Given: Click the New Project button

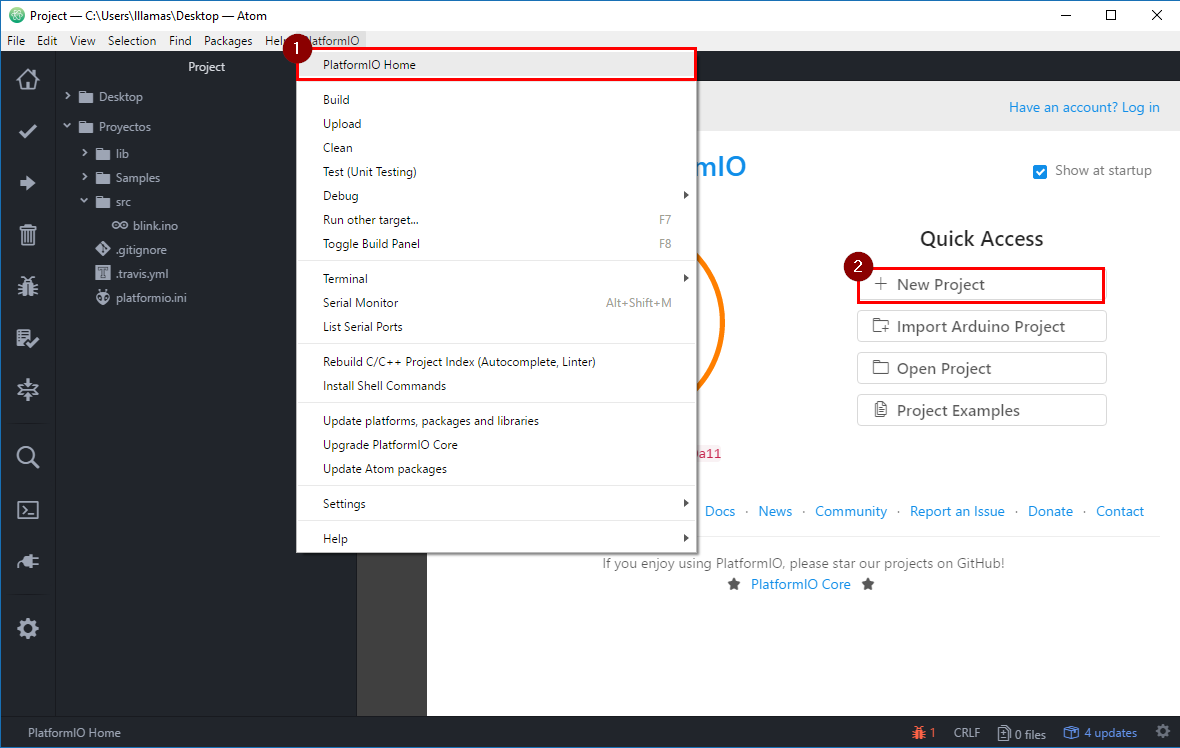Looking at the screenshot, I should pos(981,285).
